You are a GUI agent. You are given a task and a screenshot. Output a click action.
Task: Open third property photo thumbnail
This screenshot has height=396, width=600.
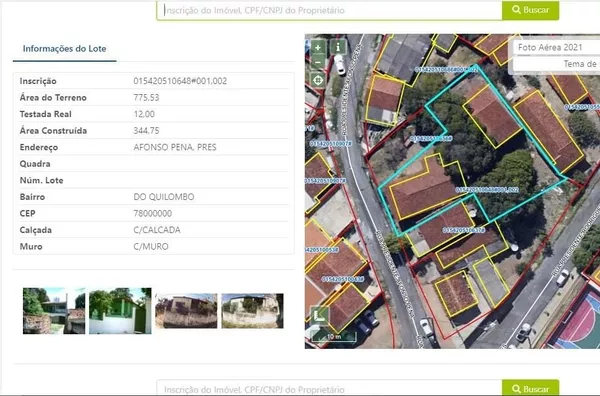coord(186,311)
